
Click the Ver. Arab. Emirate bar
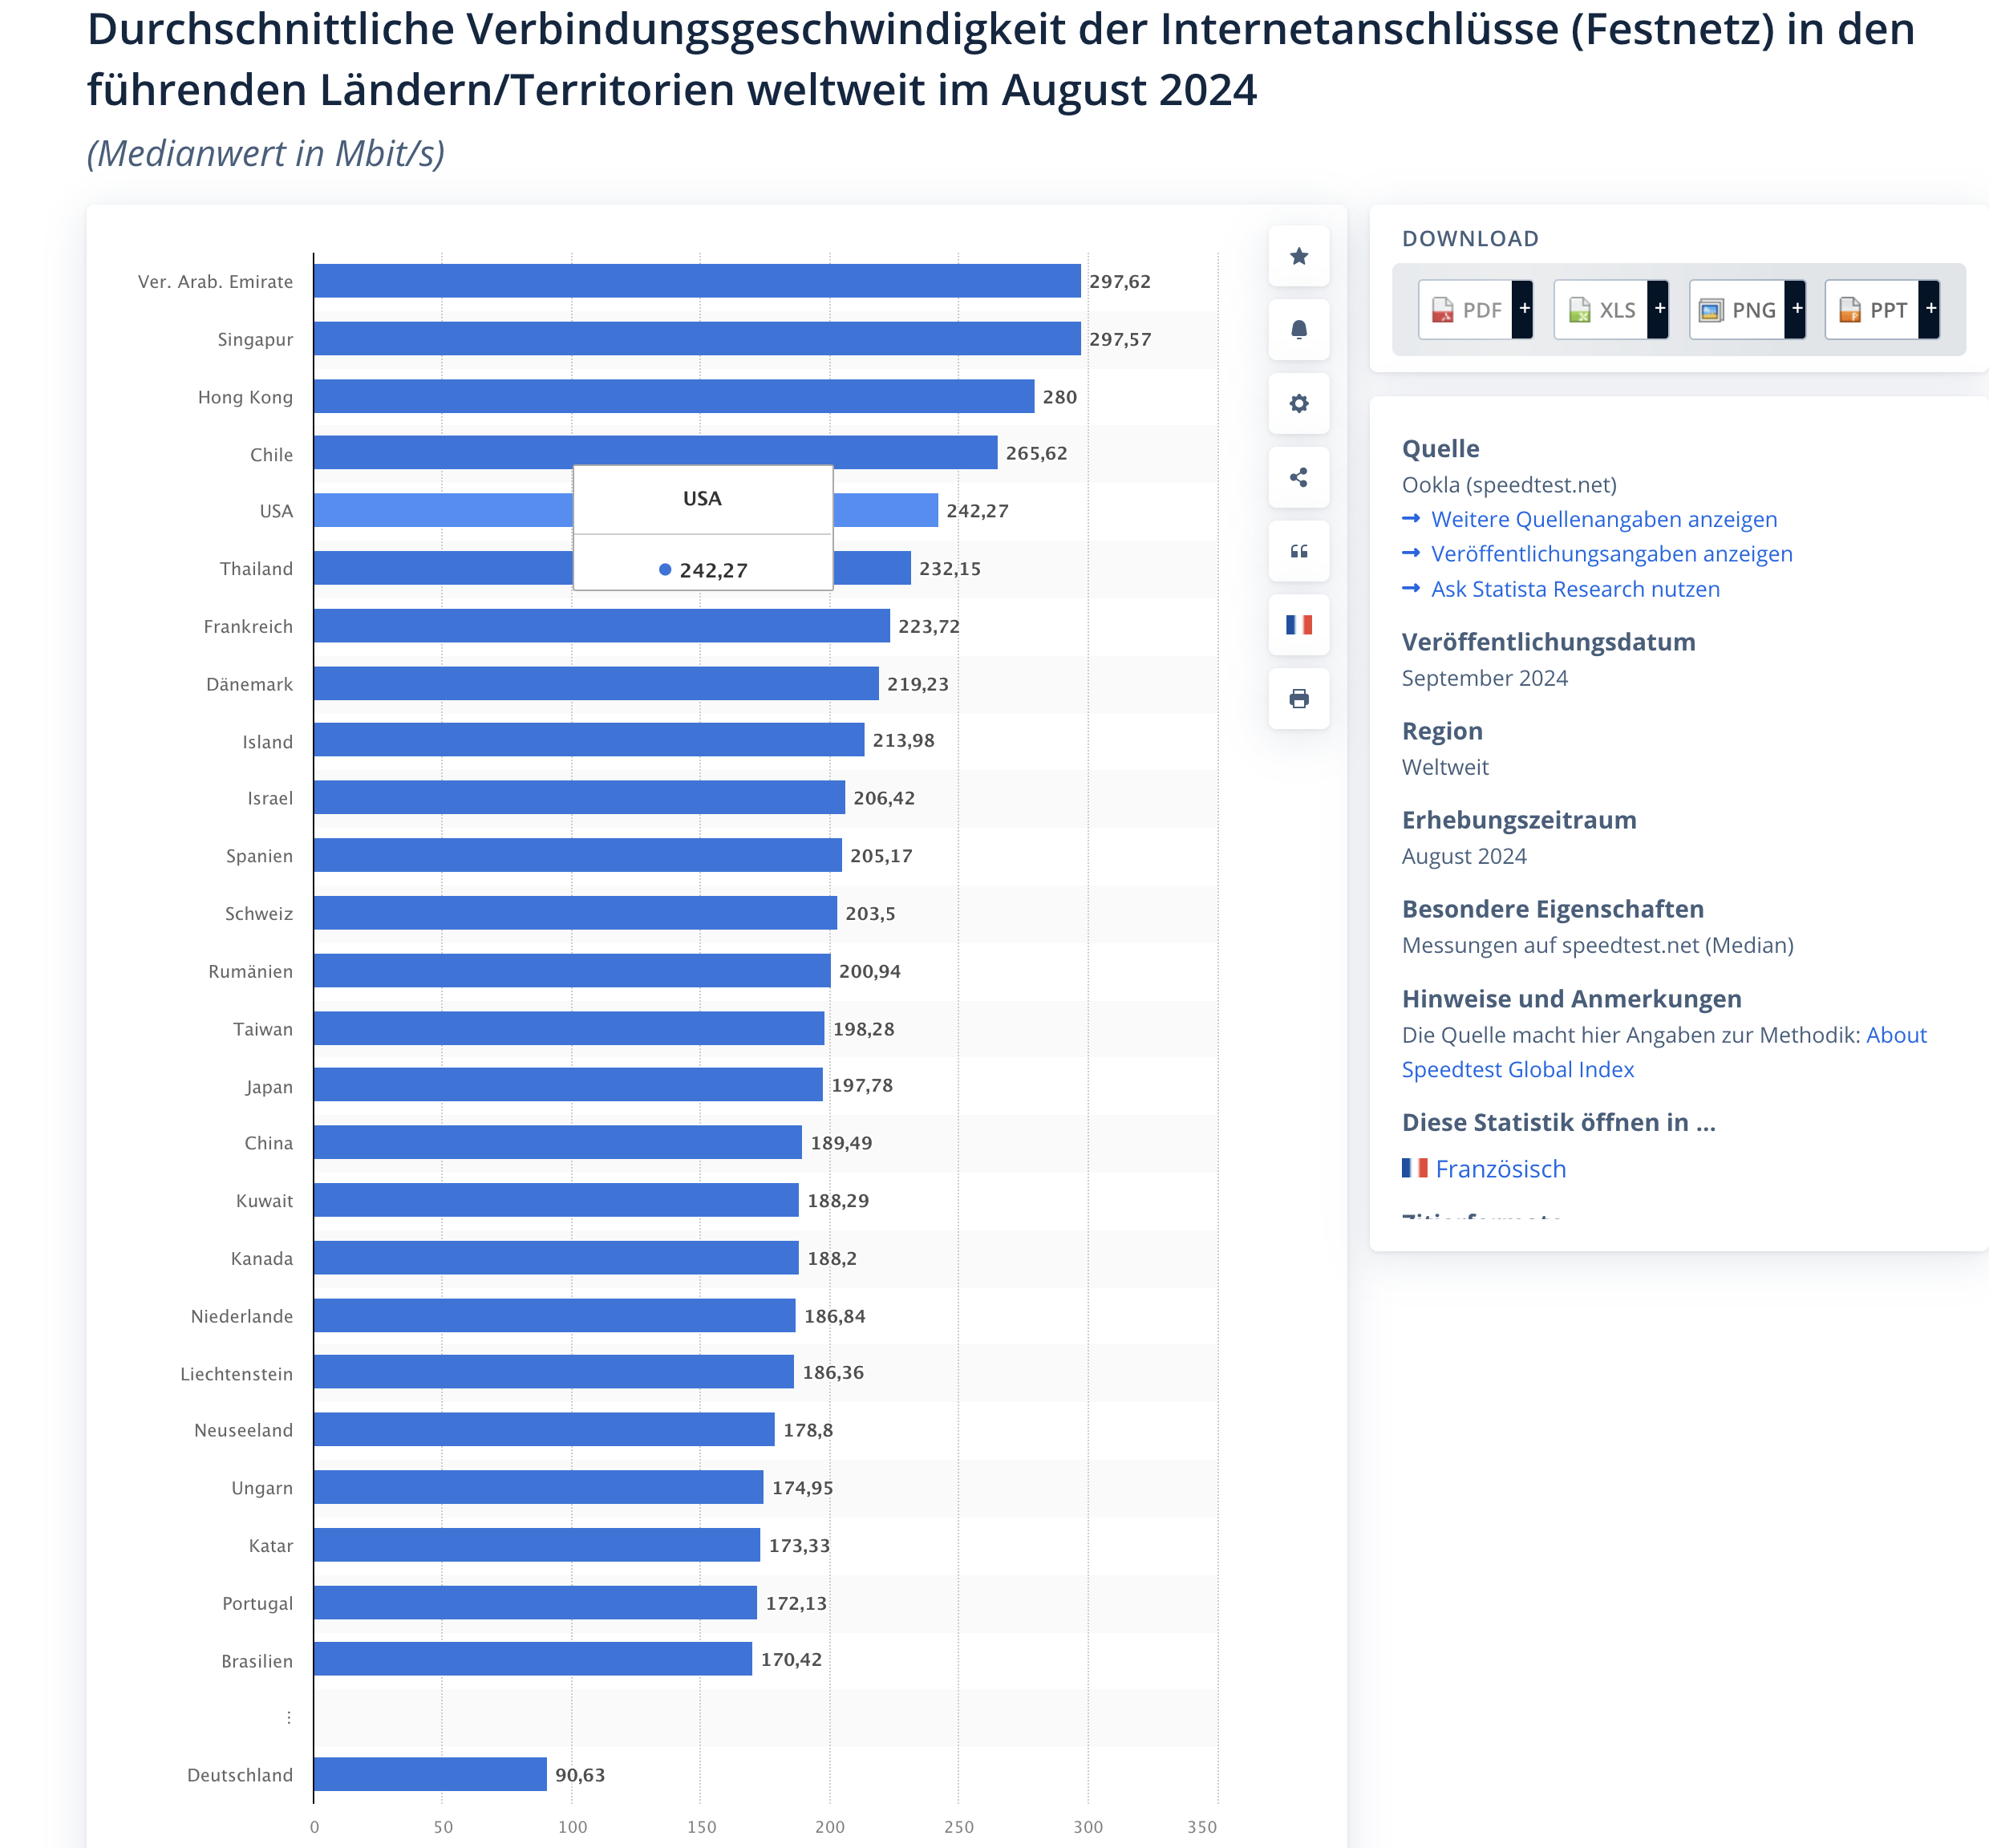tap(697, 281)
